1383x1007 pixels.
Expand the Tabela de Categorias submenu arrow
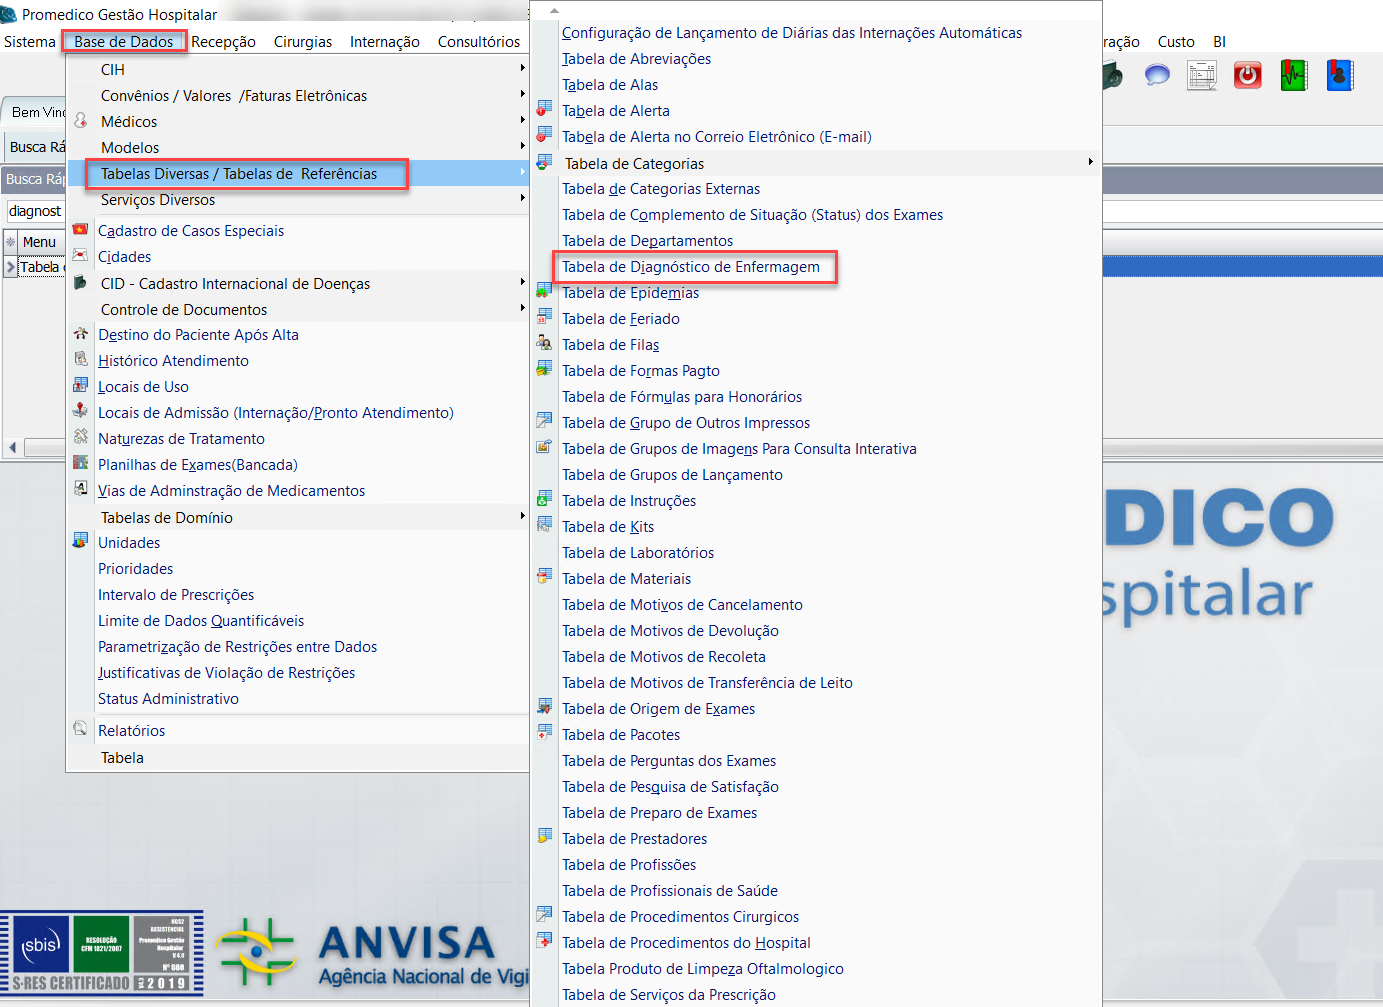(1090, 163)
